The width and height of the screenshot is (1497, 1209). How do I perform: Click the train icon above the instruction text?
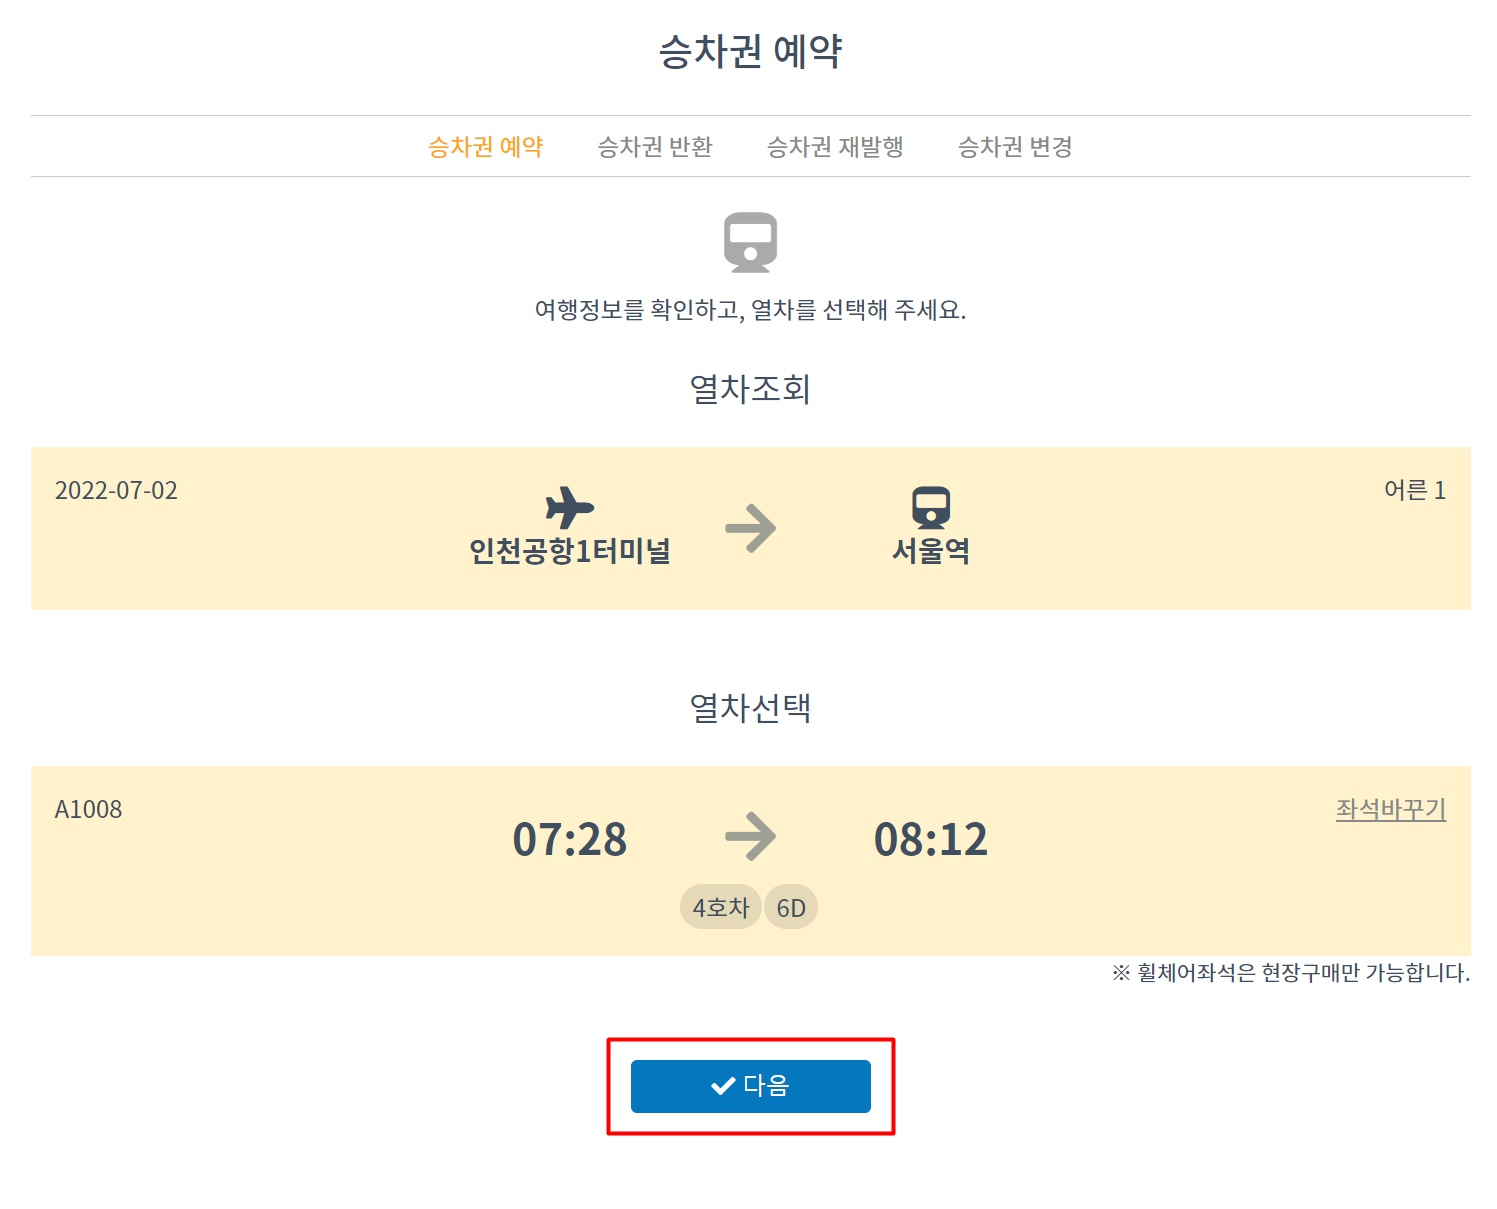pyautogui.click(x=752, y=243)
